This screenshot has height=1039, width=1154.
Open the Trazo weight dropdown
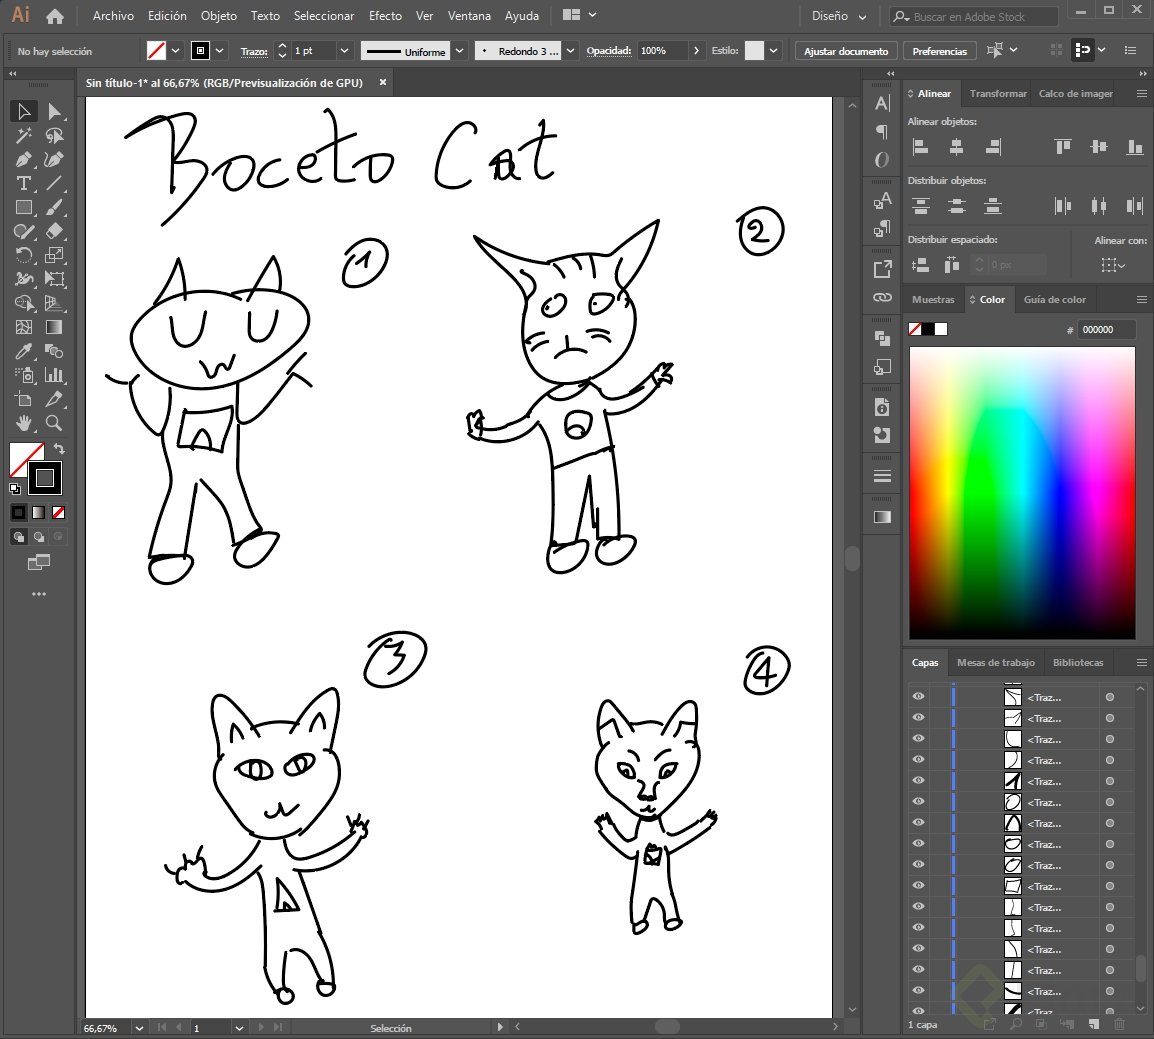click(344, 50)
